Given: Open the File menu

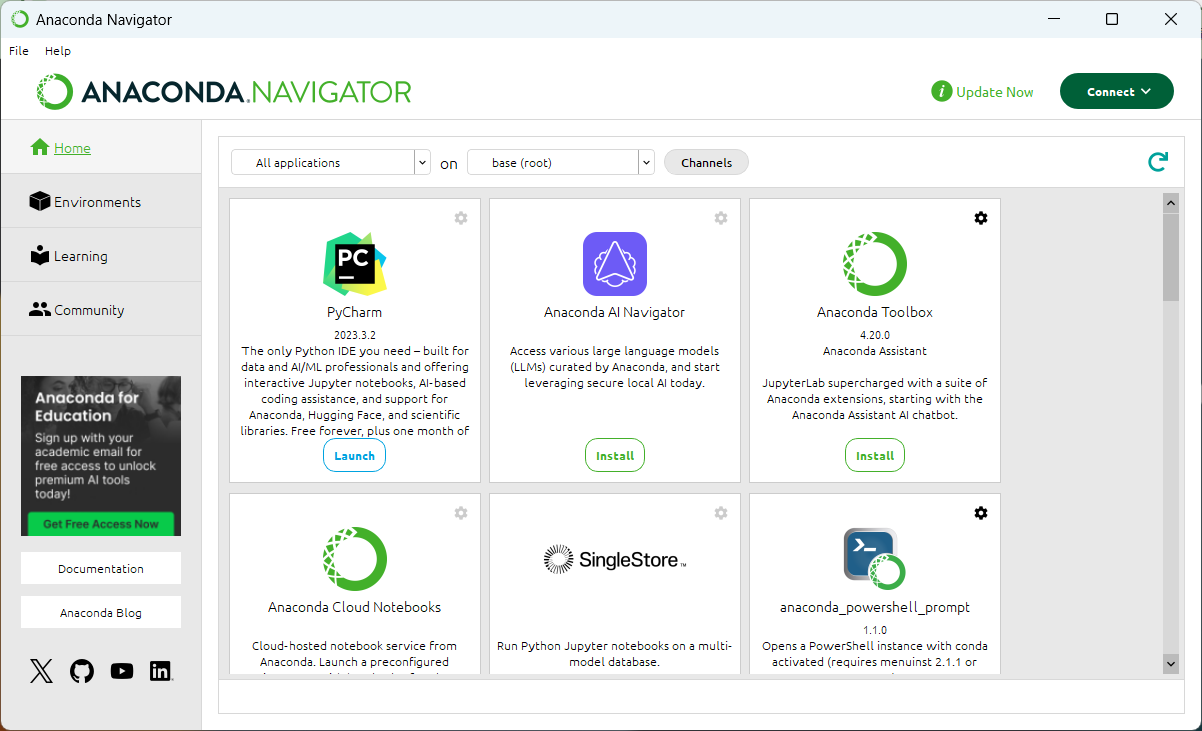Looking at the screenshot, I should [x=19, y=51].
